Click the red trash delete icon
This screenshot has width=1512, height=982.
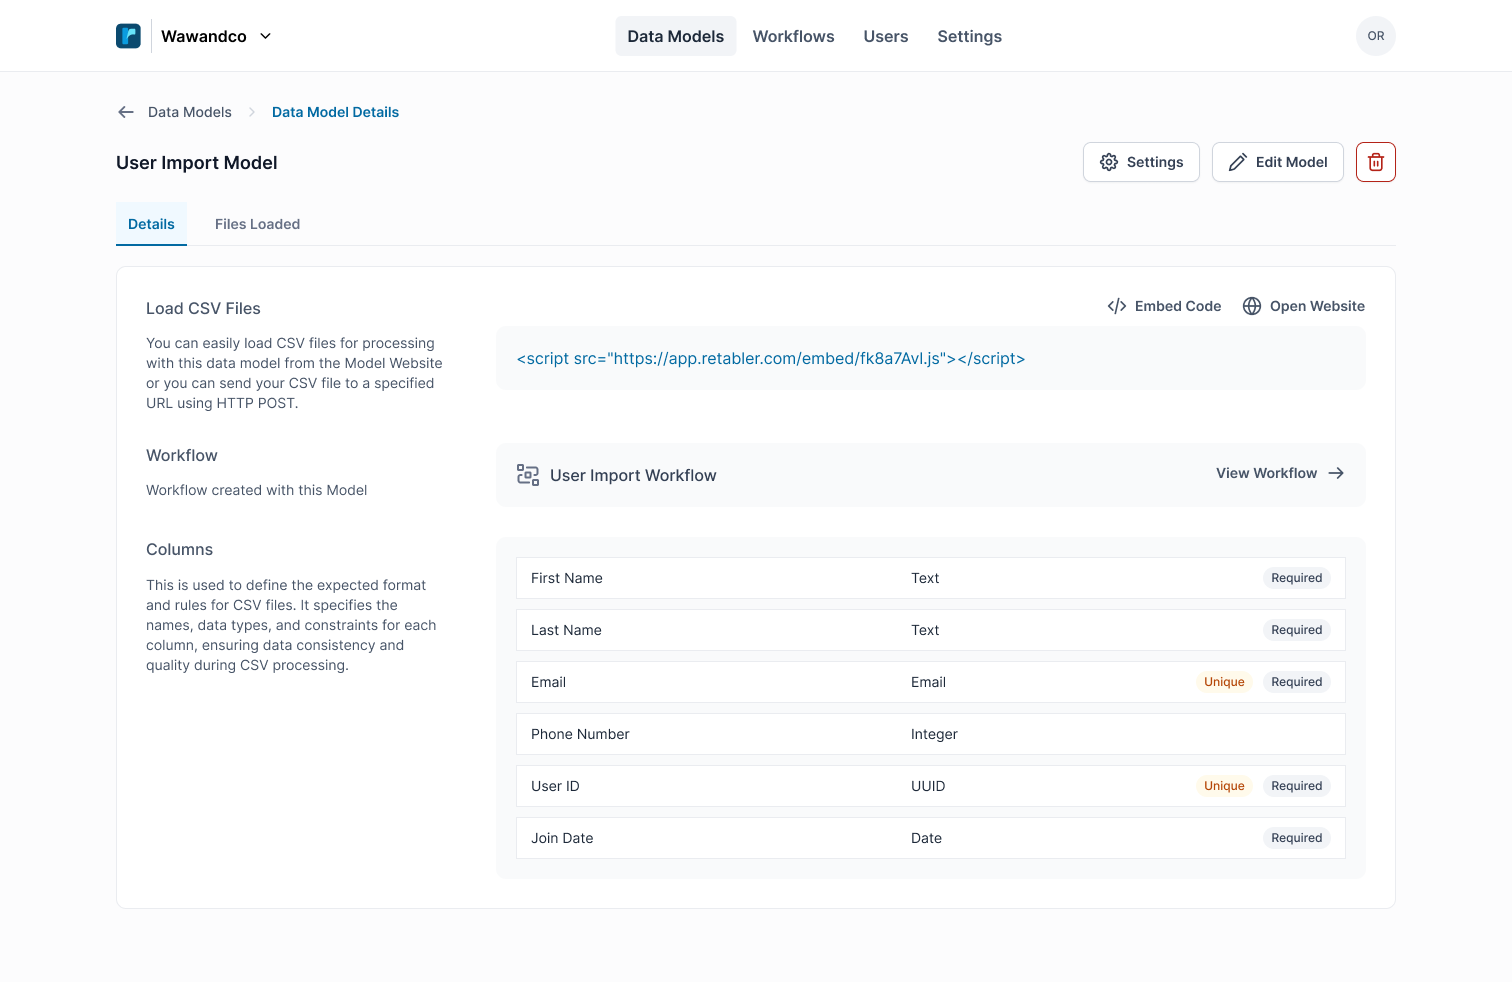pyautogui.click(x=1375, y=162)
